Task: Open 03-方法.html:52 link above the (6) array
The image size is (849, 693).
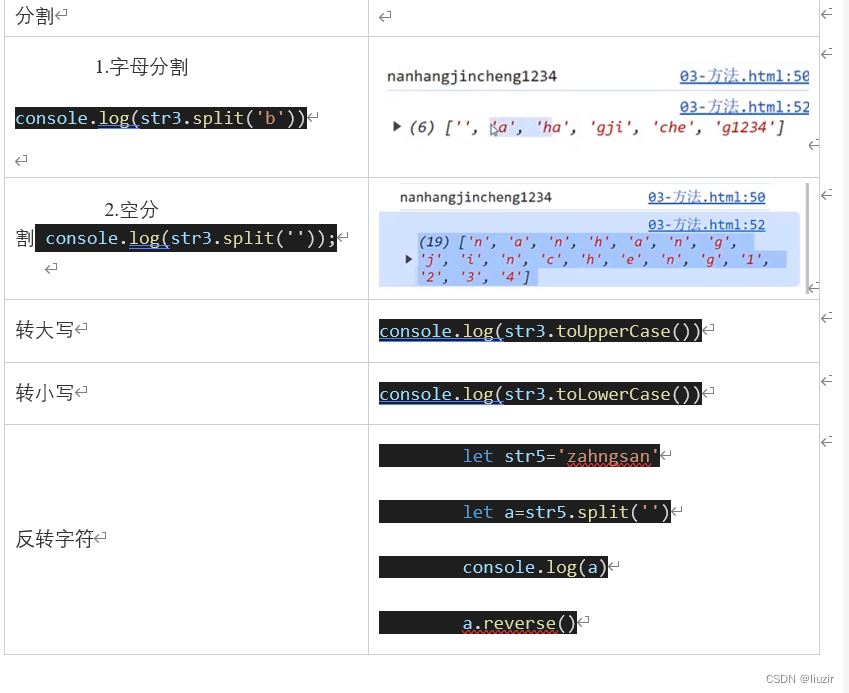Action: [744, 107]
